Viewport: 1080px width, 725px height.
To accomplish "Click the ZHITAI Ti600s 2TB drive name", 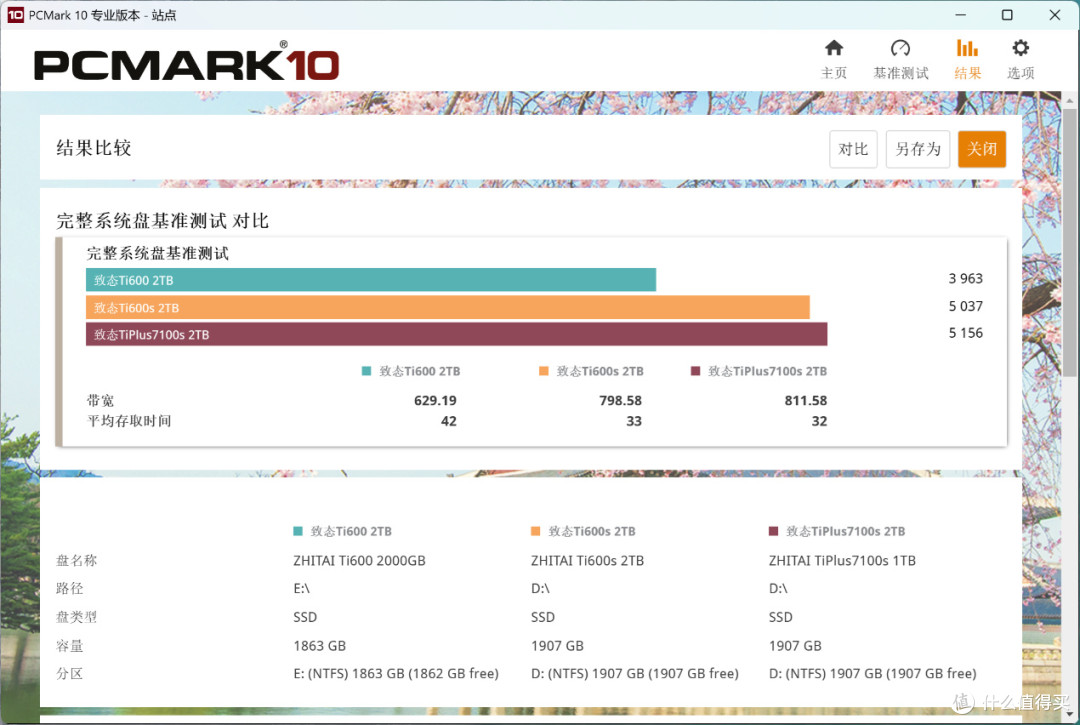I will [x=587, y=560].
